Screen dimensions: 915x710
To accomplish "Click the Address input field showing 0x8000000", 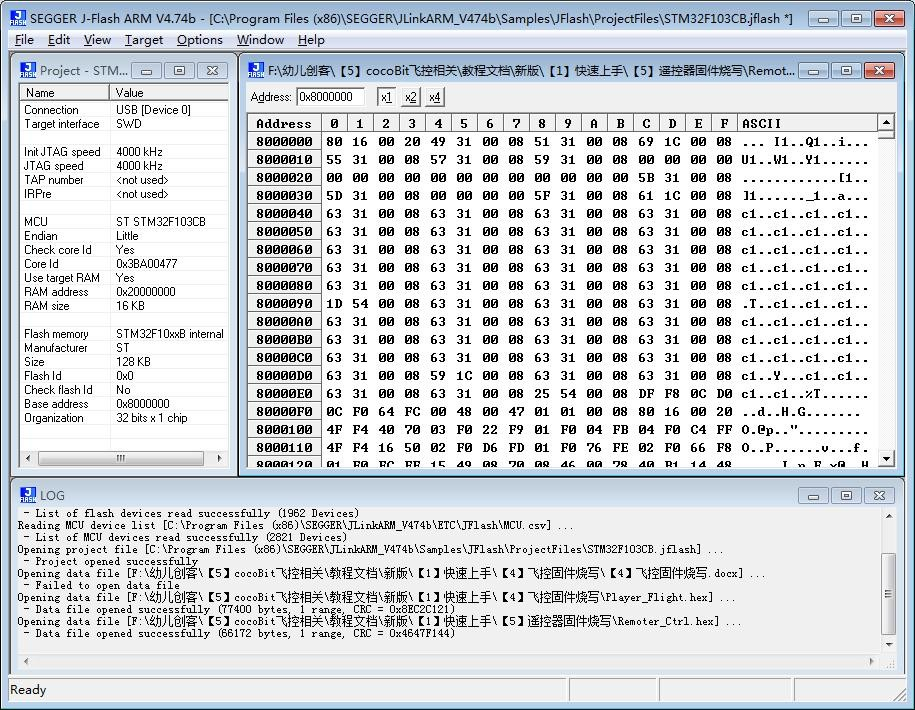I will [x=330, y=97].
